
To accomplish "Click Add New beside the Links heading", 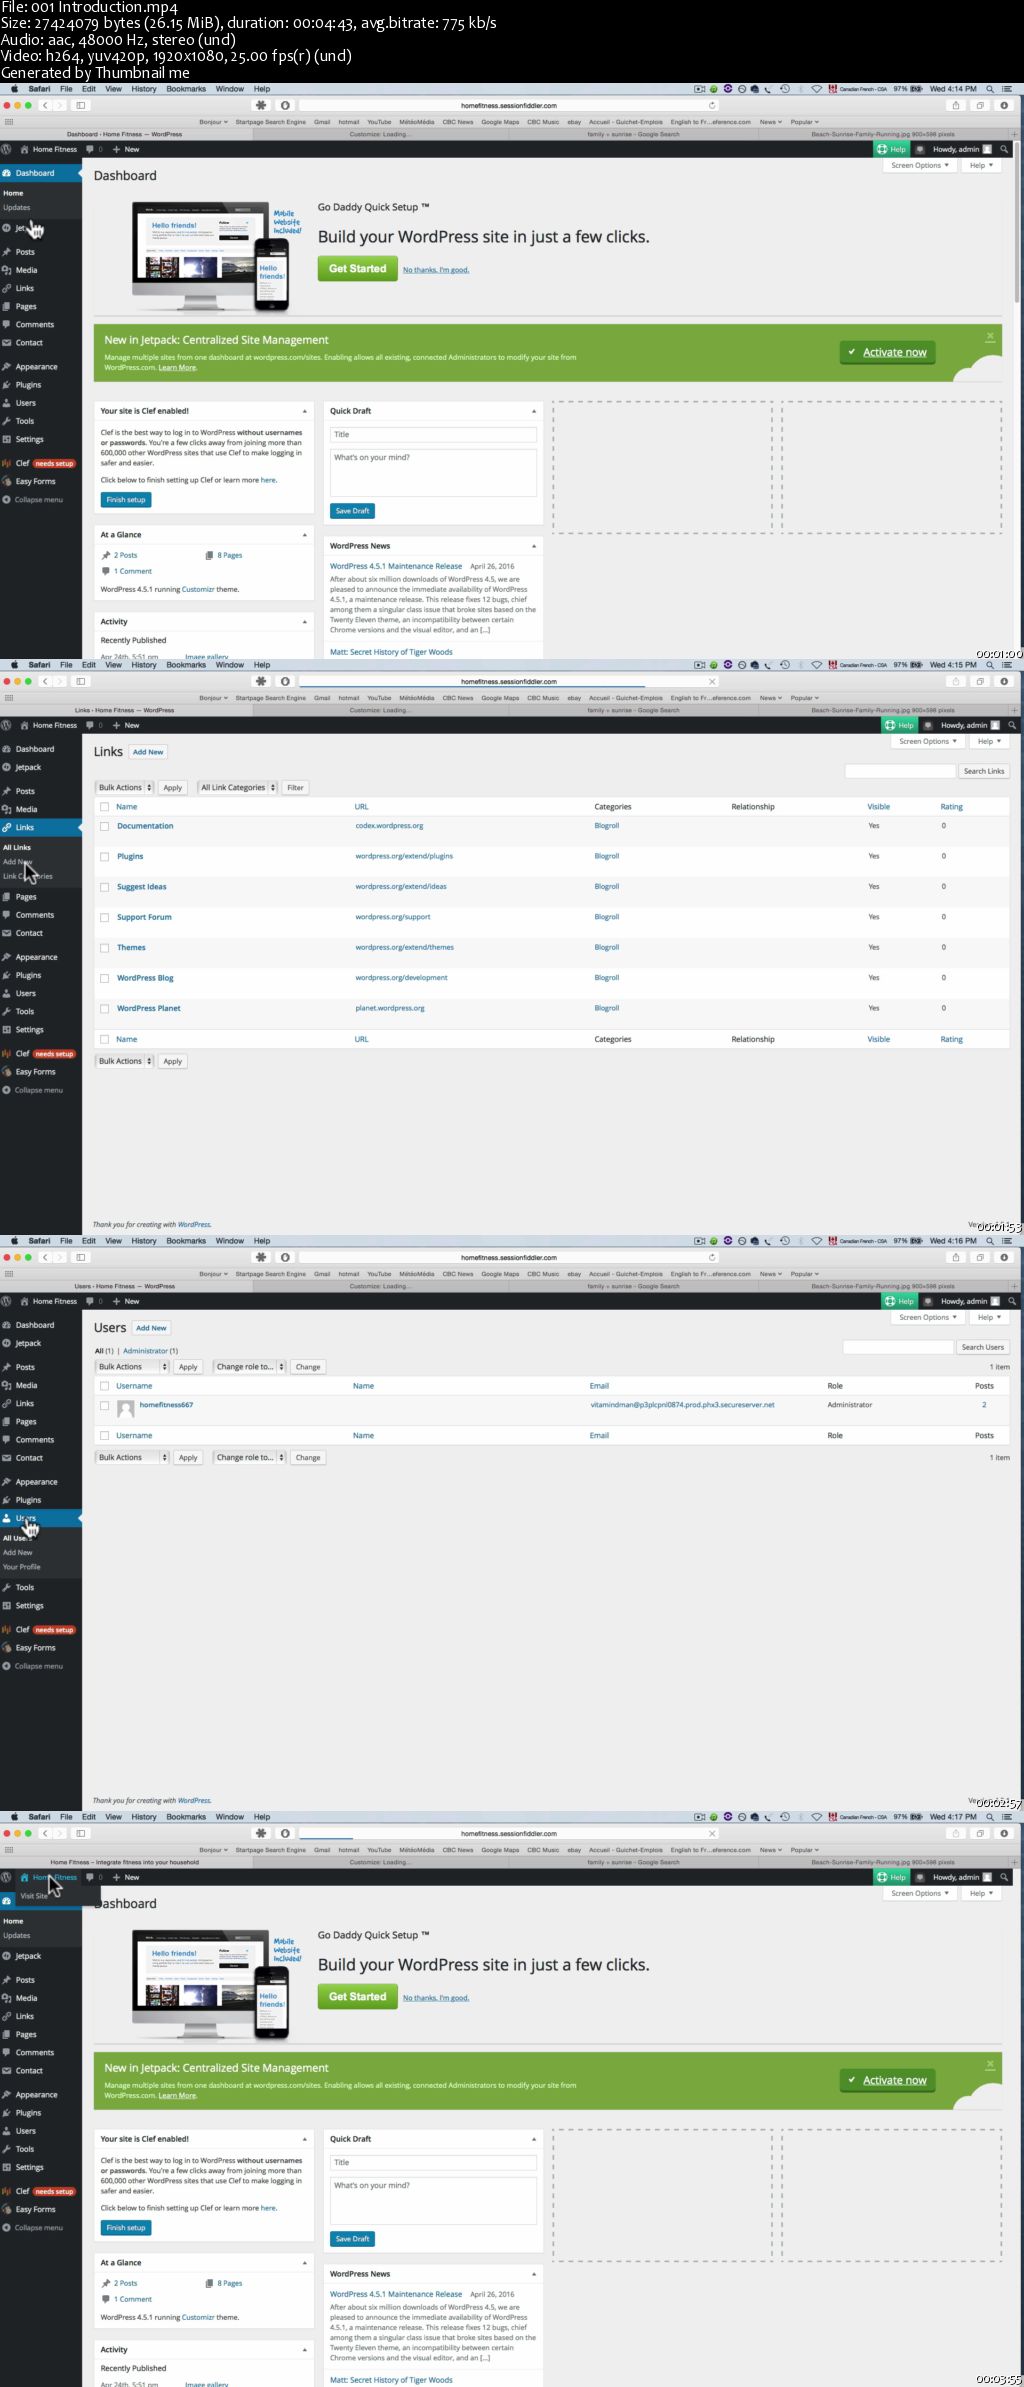I will tap(148, 752).
